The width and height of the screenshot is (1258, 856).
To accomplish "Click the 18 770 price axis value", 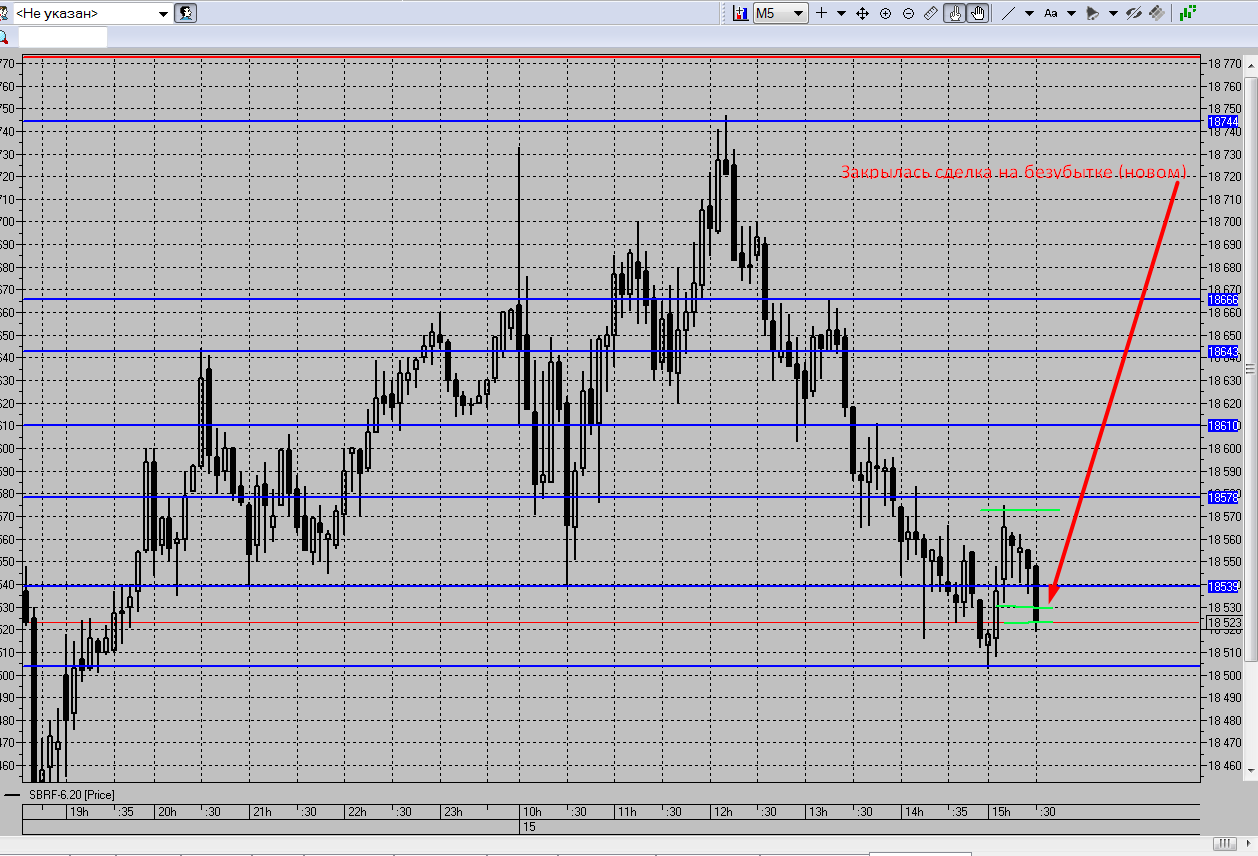I will 1223,63.
